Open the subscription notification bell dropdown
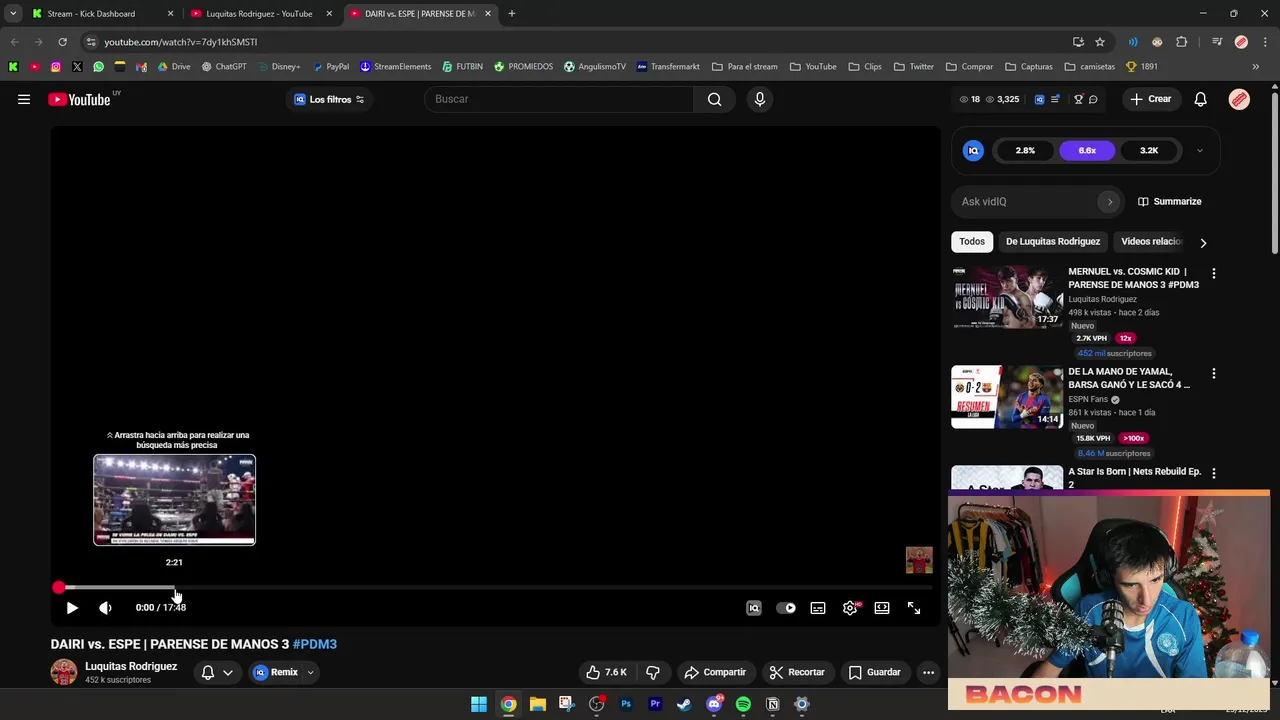 [217, 672]
